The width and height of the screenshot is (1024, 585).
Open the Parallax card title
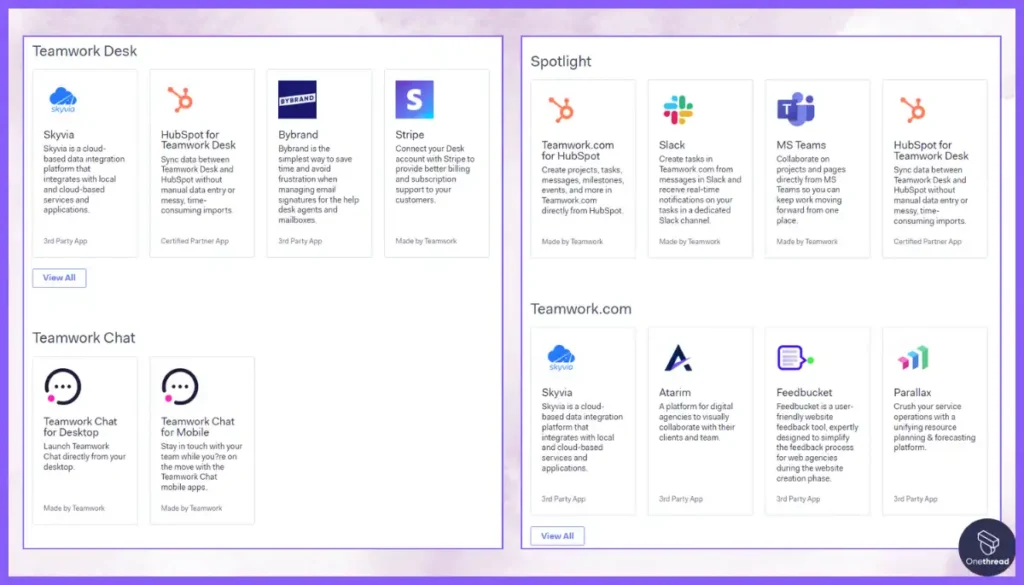coord(912,392)
